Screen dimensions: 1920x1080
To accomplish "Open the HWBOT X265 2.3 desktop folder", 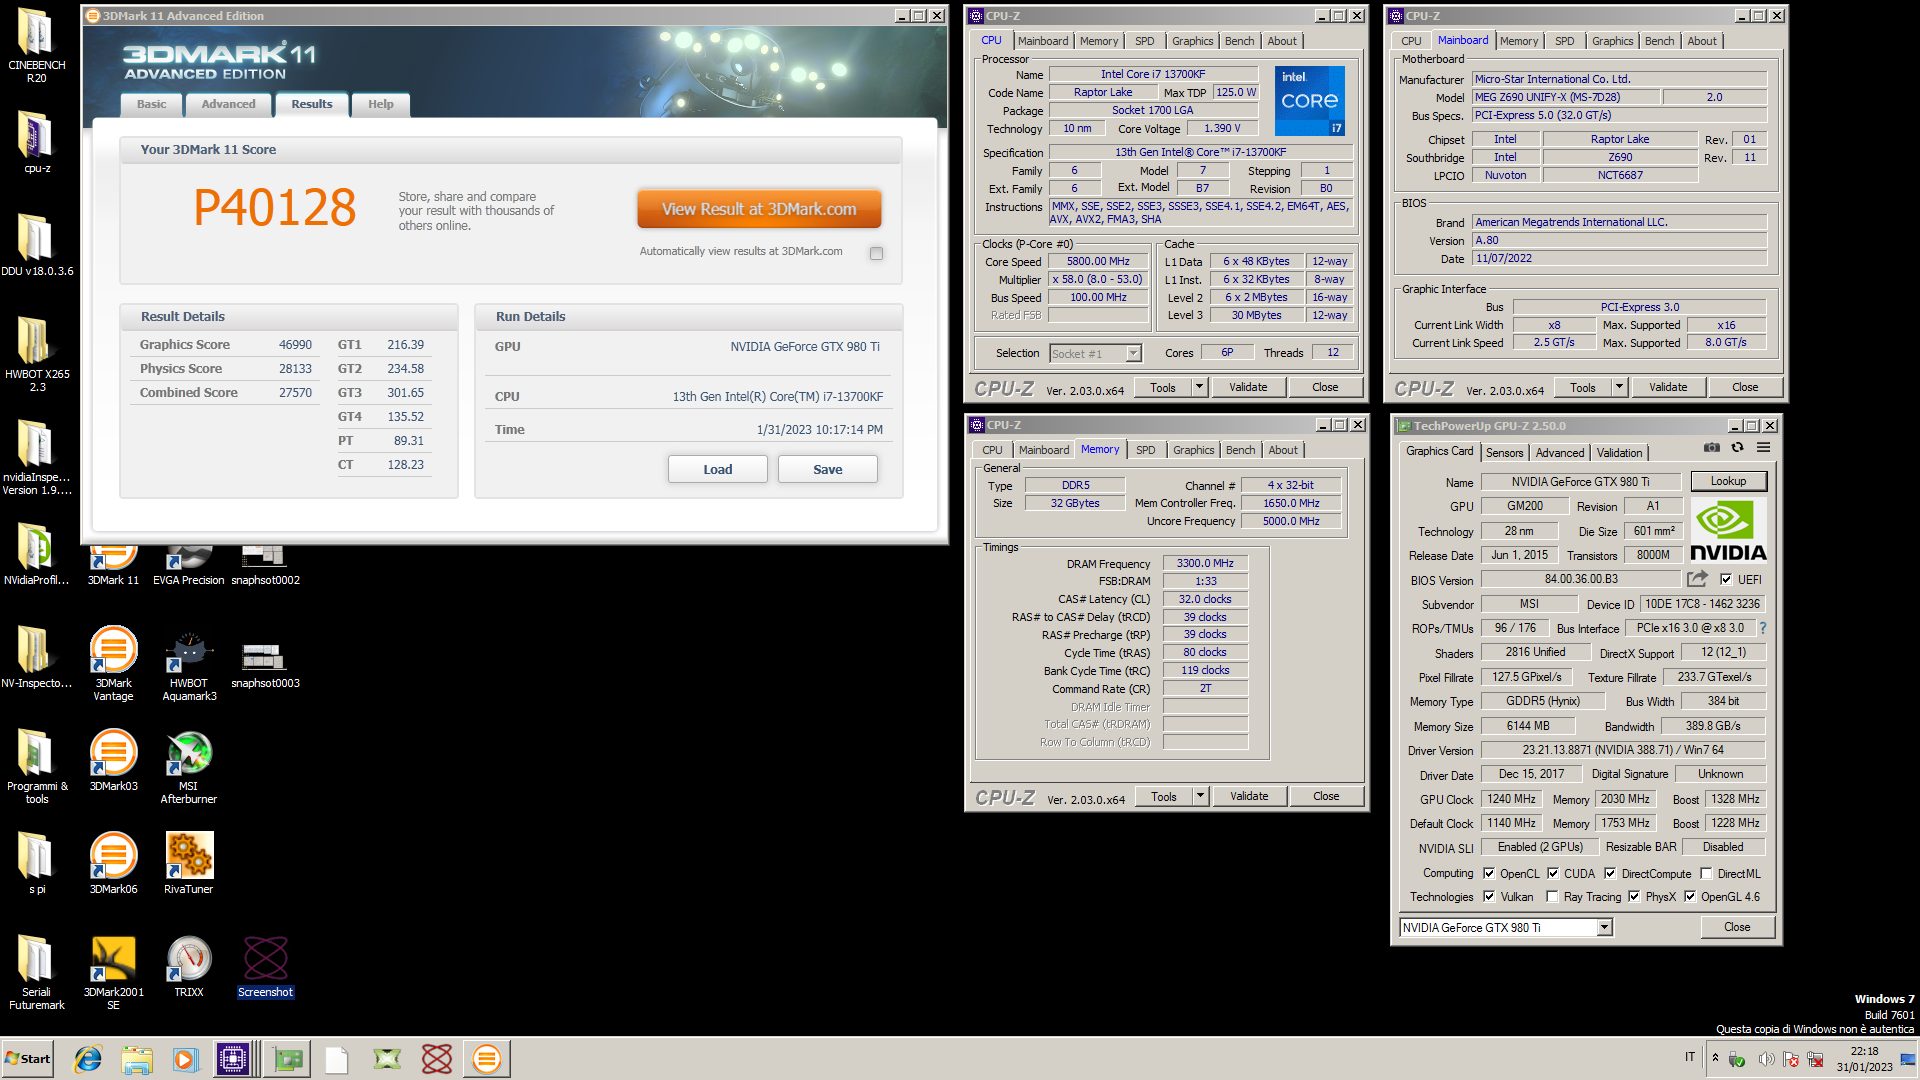I will pos(37,353).
